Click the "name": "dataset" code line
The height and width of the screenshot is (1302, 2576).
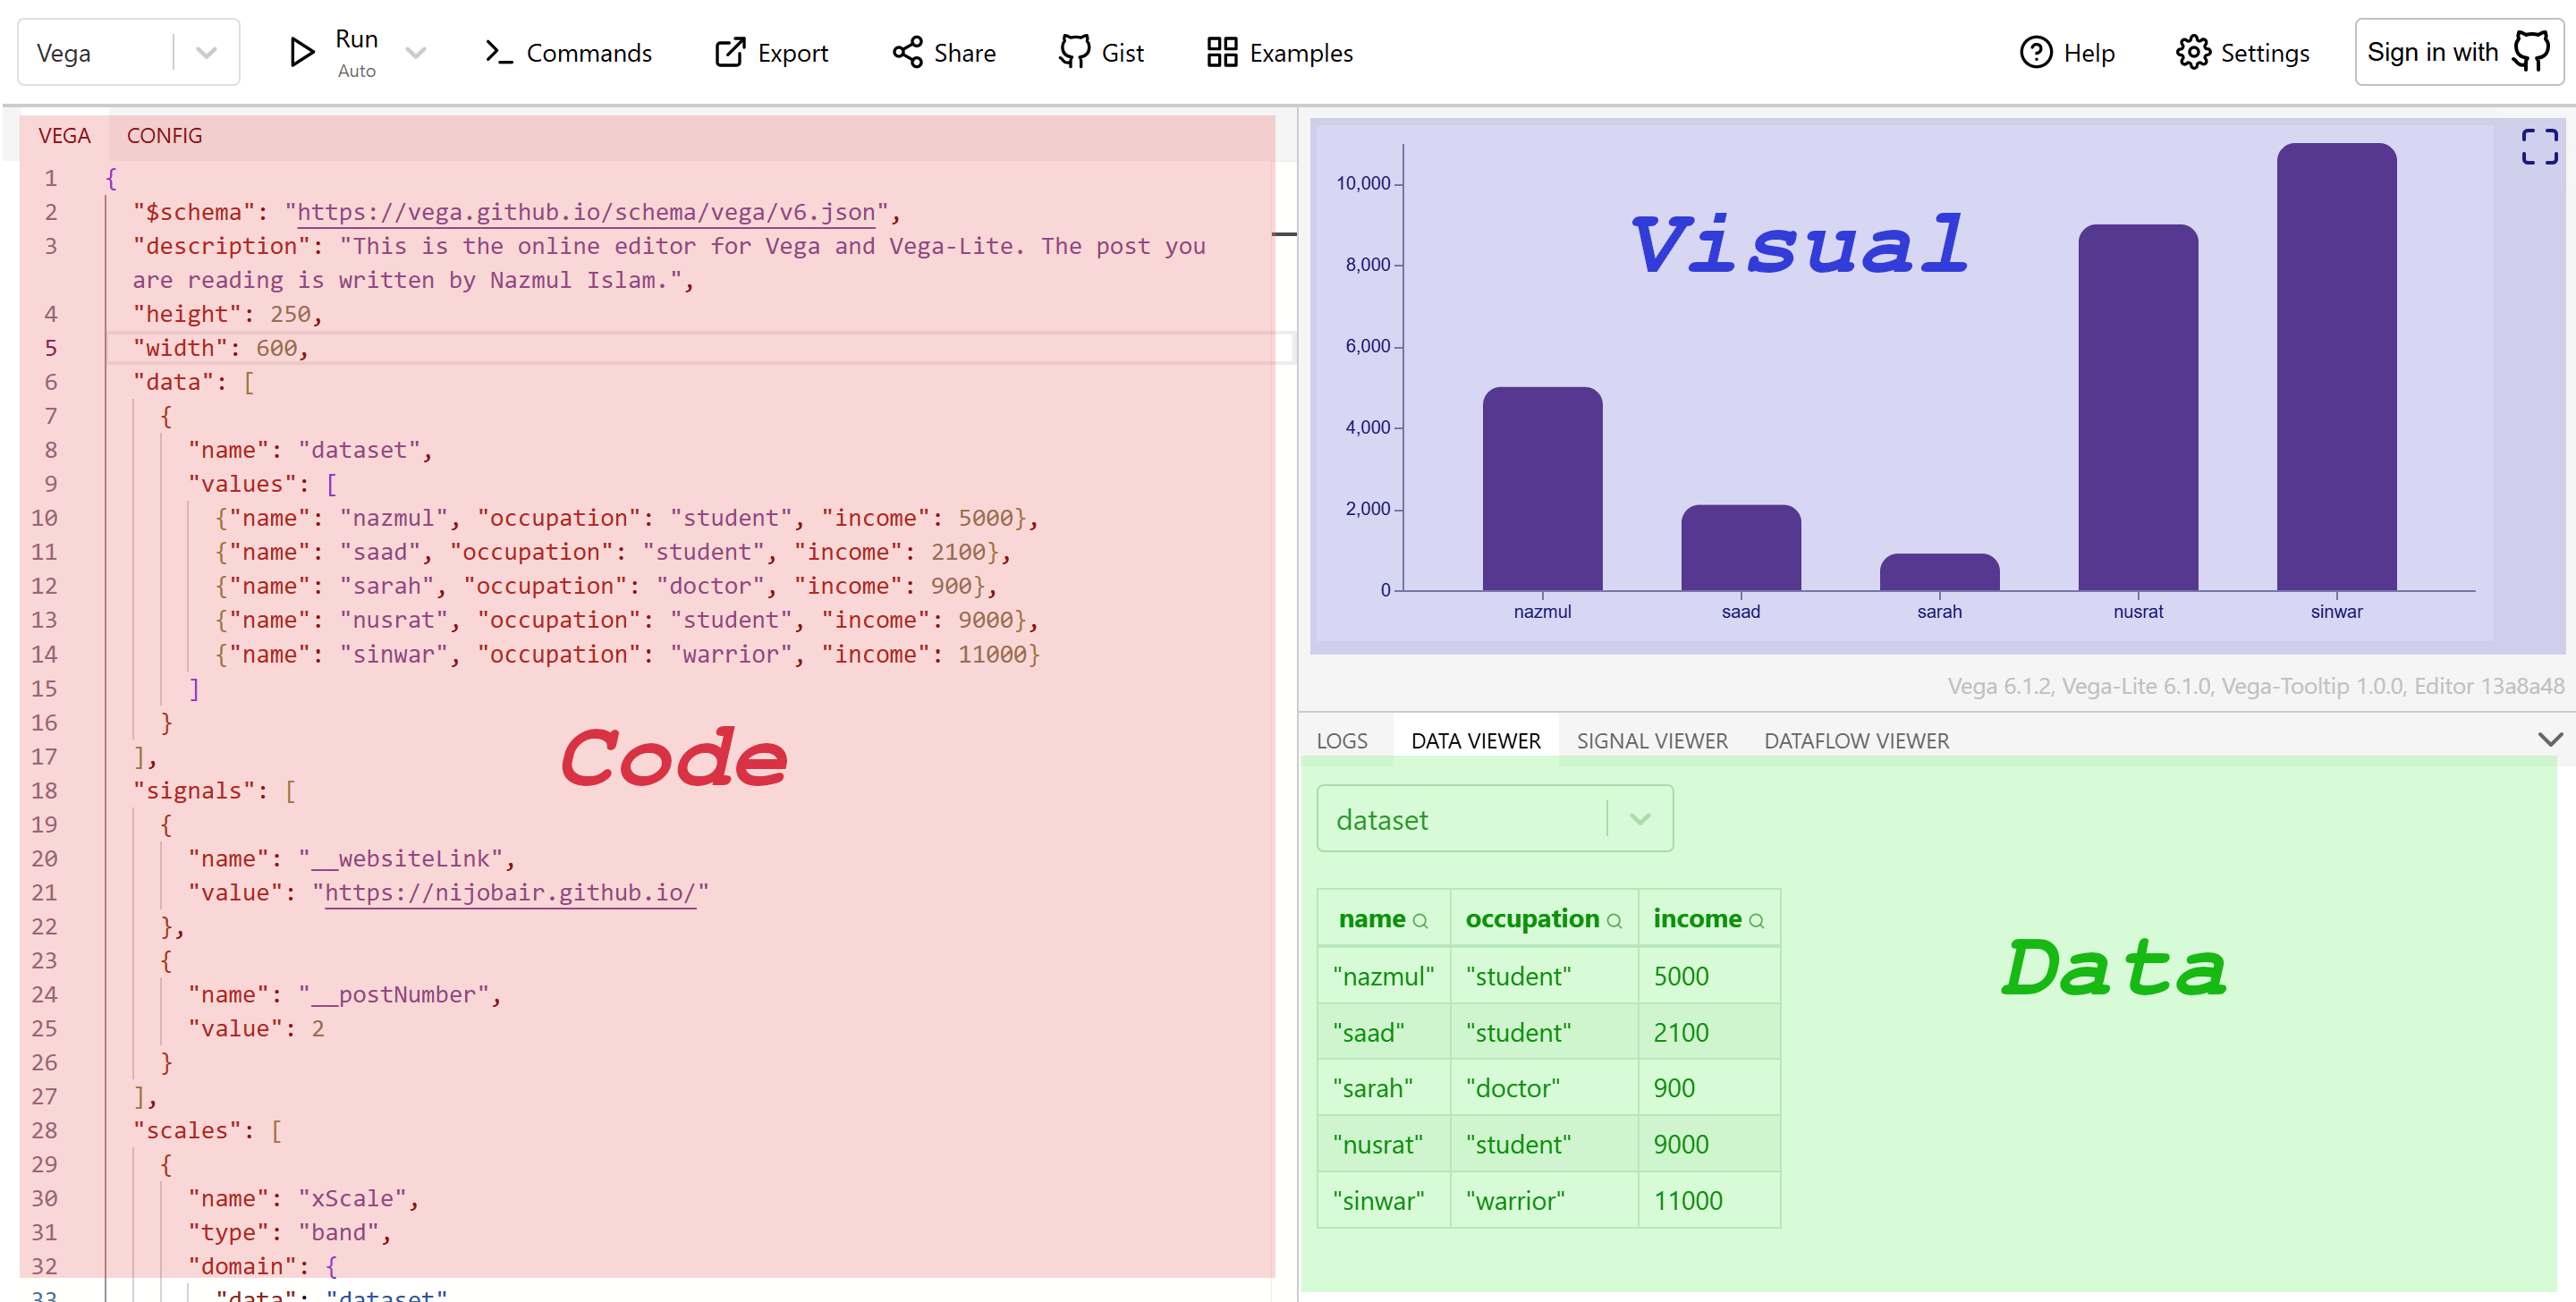tap(310, 450)
